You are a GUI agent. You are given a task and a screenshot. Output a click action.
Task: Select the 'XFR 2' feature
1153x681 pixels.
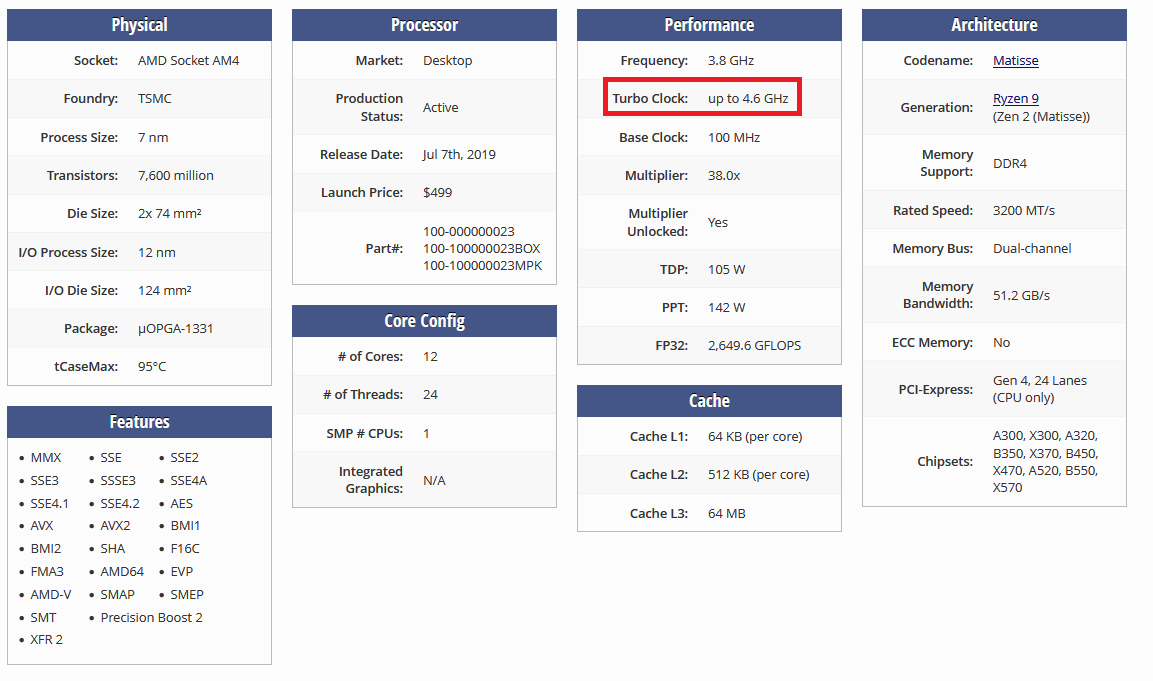click(46, 640)
